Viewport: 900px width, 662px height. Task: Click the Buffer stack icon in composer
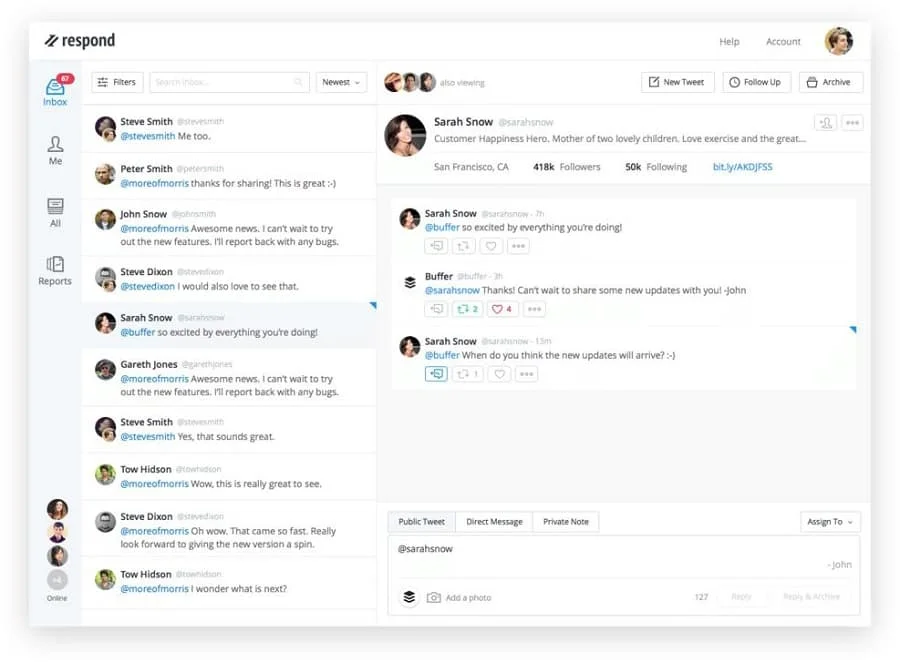409,597
